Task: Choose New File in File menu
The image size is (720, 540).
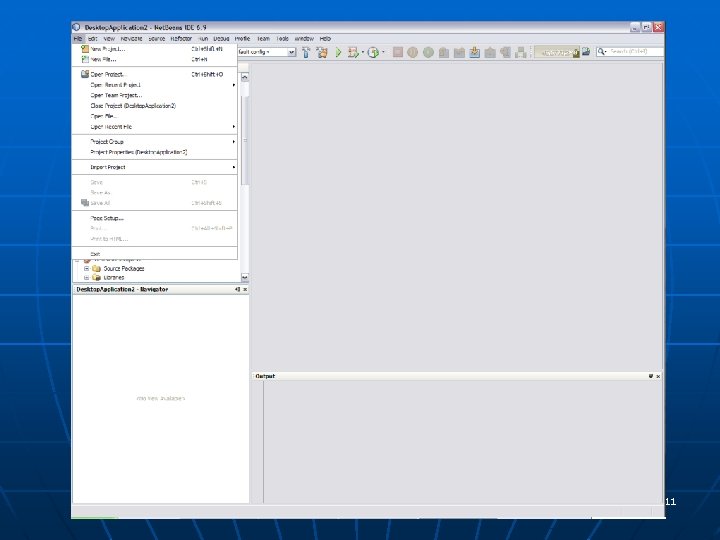Action: click(x=154, y=59)
